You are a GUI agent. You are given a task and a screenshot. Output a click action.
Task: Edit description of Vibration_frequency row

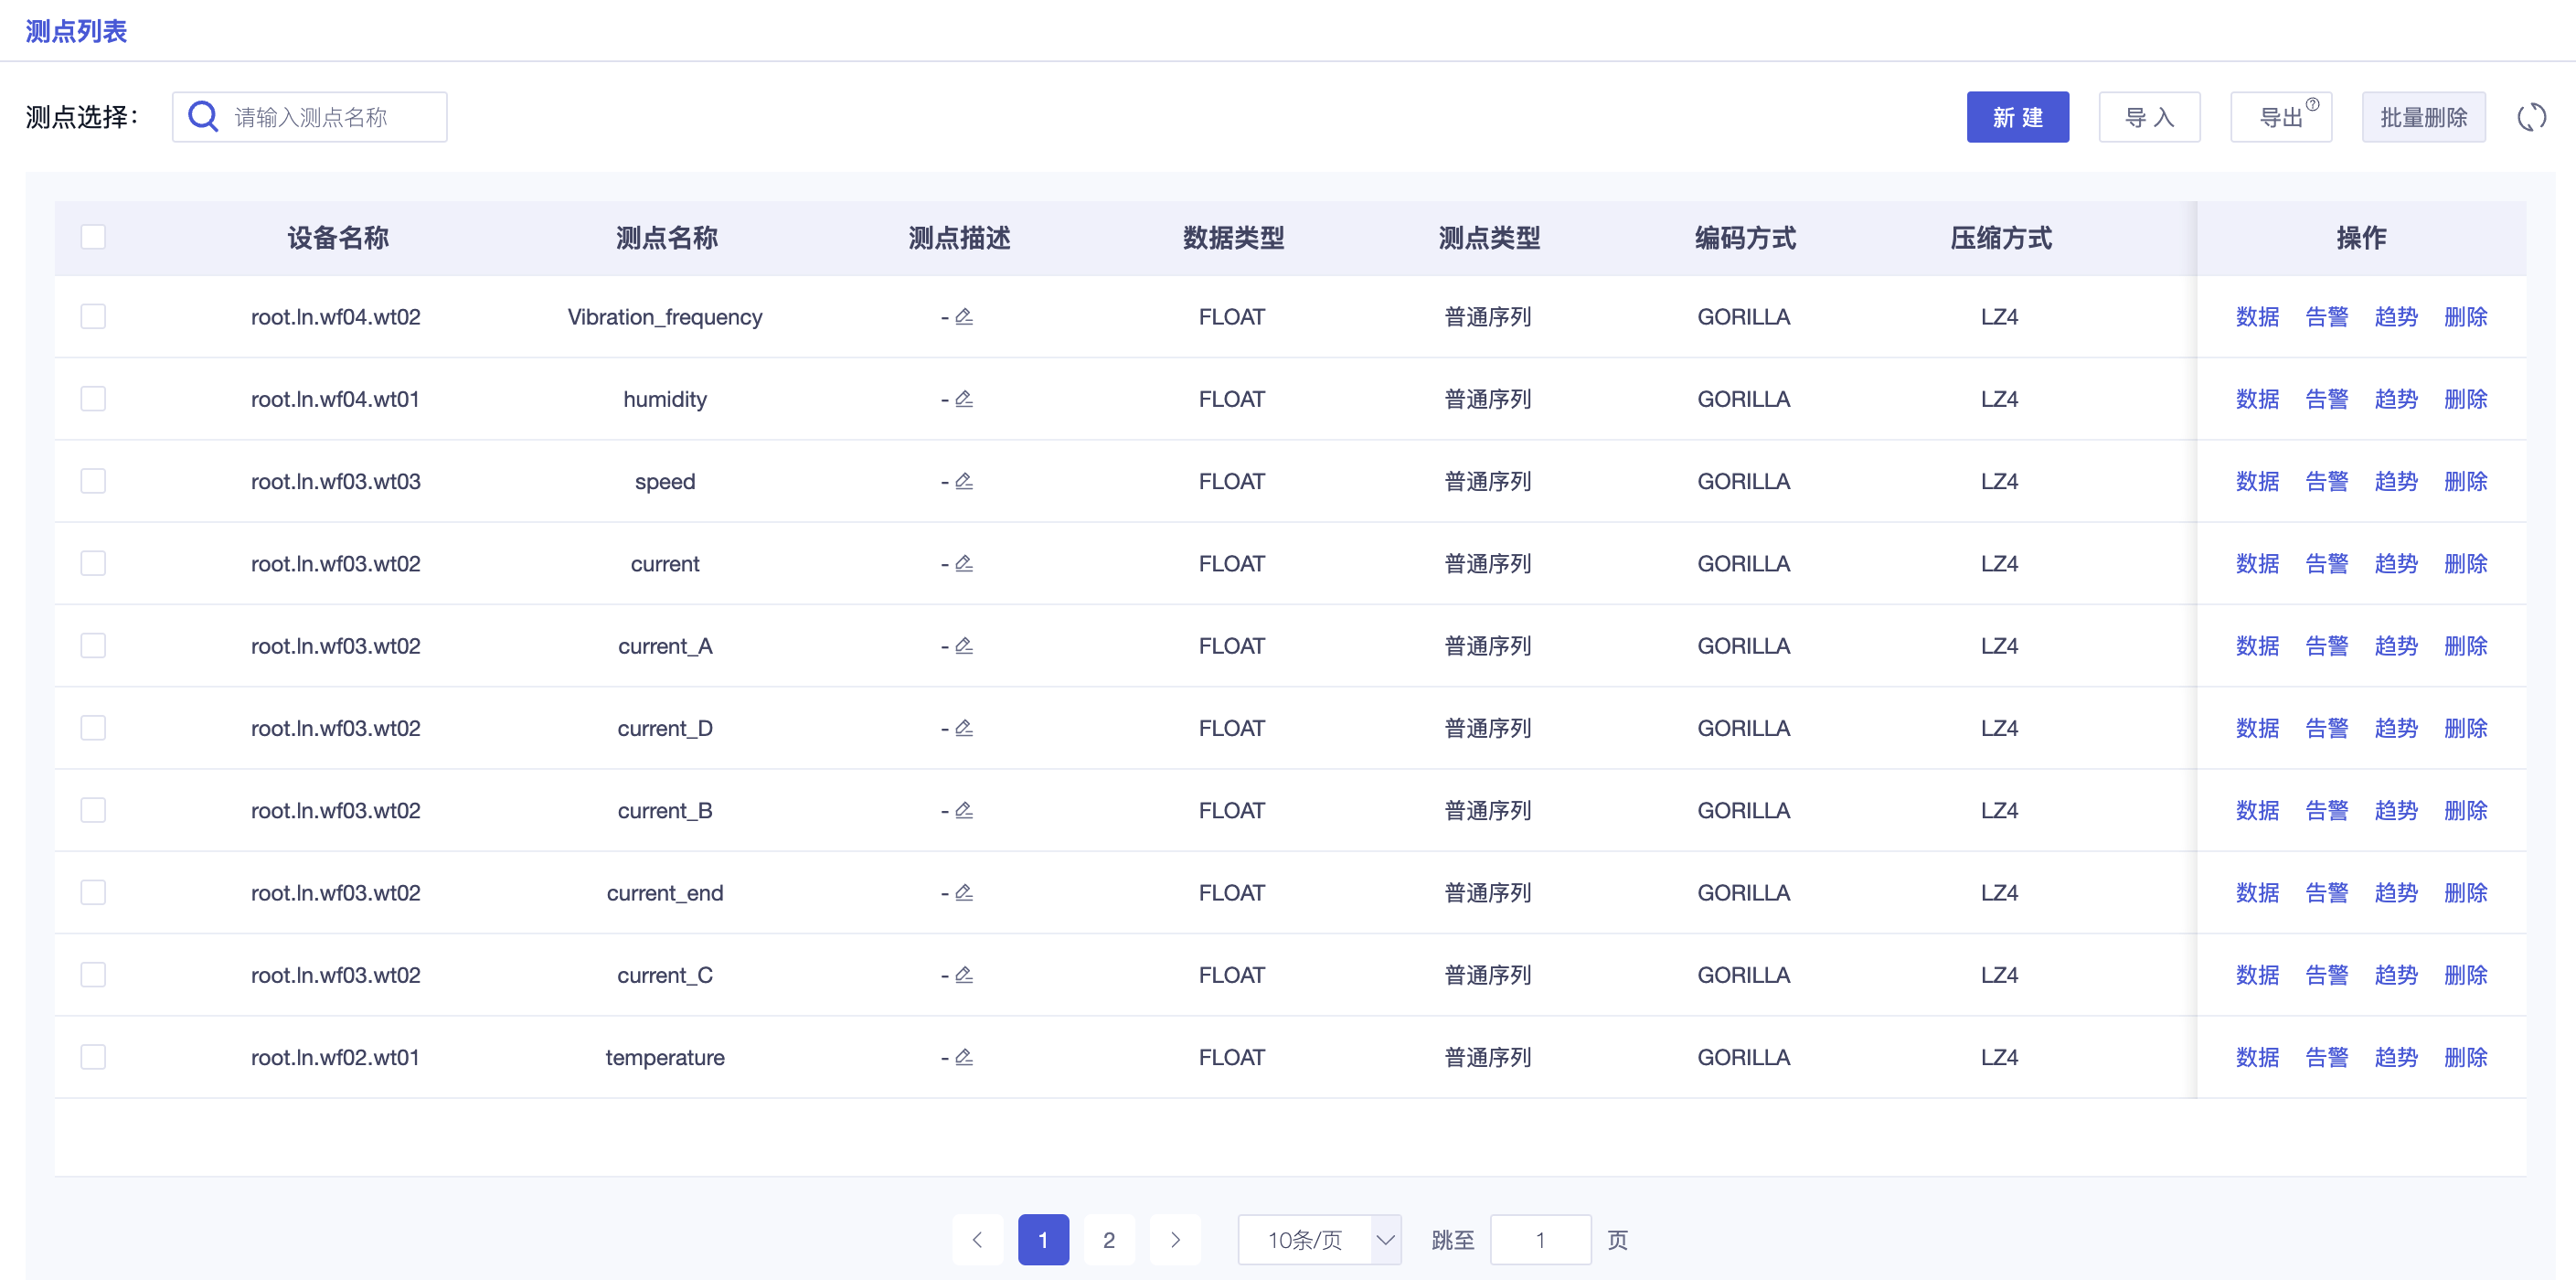(x=964, y=316)
